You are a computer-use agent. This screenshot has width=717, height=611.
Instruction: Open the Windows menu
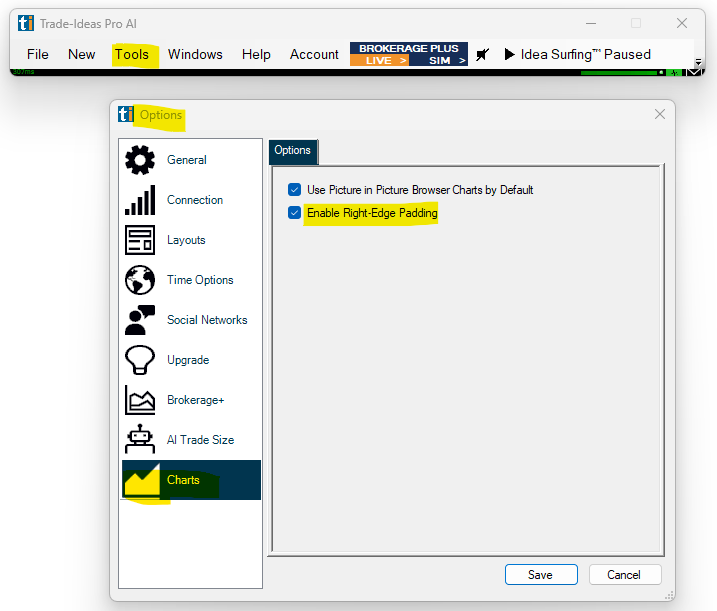[195, 55]
